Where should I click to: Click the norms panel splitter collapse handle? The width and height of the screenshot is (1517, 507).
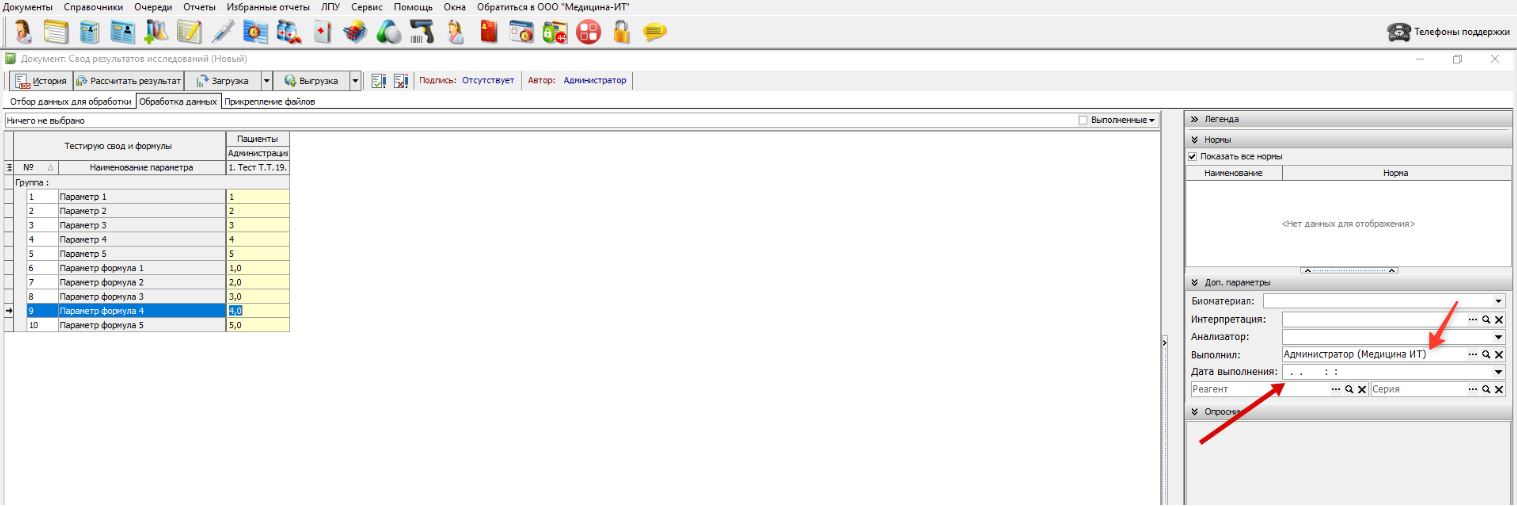[x=1348, y=270]
